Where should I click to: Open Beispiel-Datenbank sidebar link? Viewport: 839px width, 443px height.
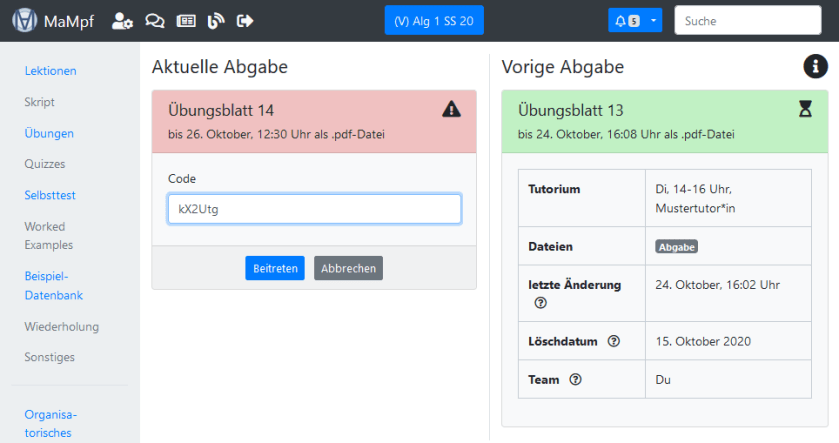(x=53, y=285)
